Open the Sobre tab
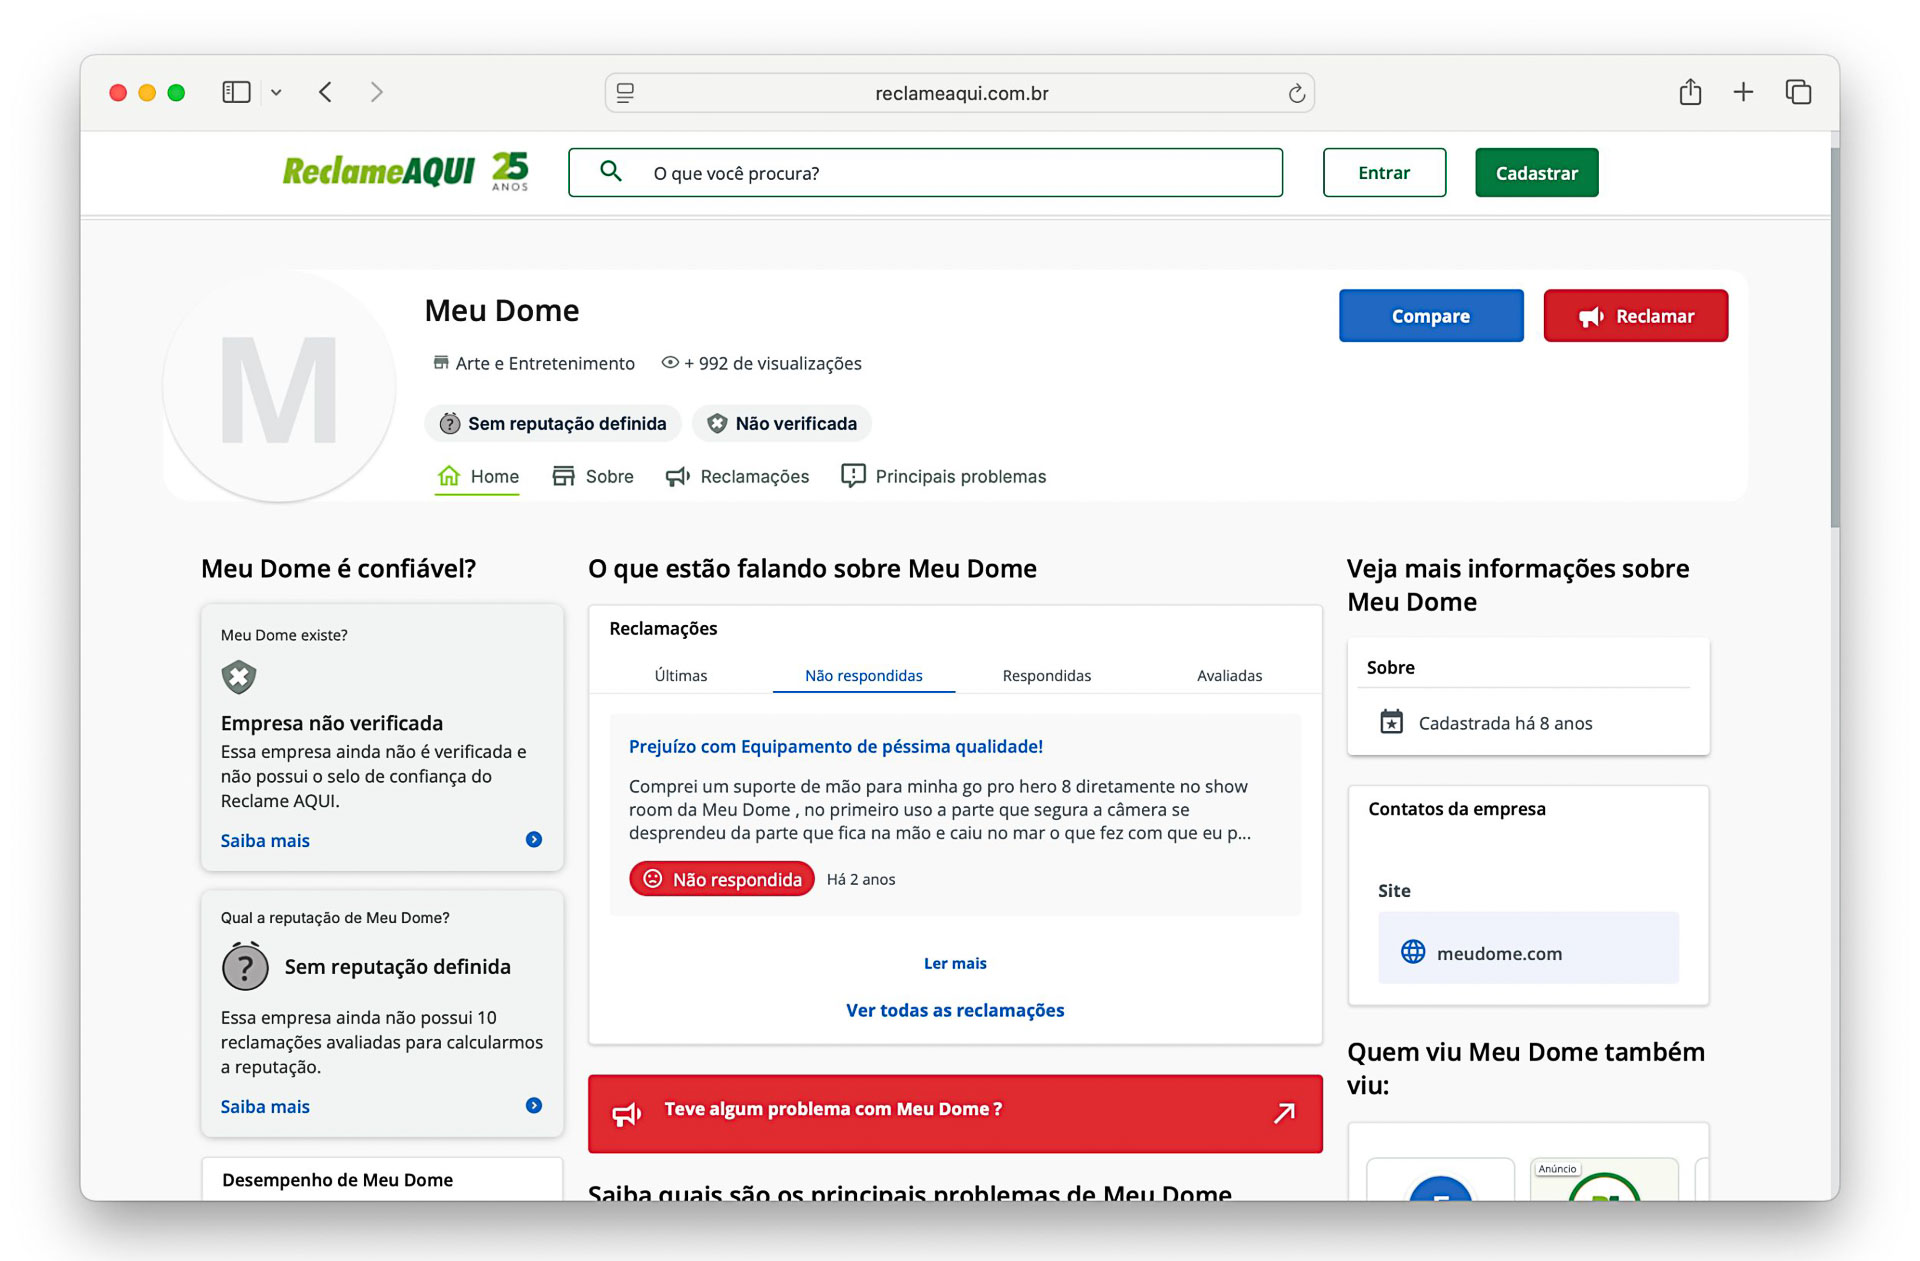Viewport: 1920px width, 1261px height. click(x=593, y=477)
